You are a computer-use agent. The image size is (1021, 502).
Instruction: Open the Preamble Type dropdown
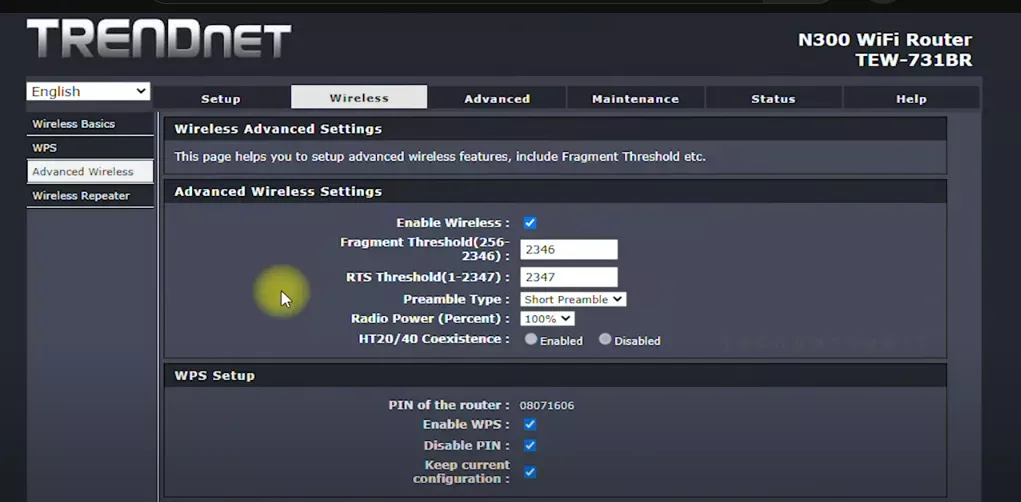click(573, 300)
